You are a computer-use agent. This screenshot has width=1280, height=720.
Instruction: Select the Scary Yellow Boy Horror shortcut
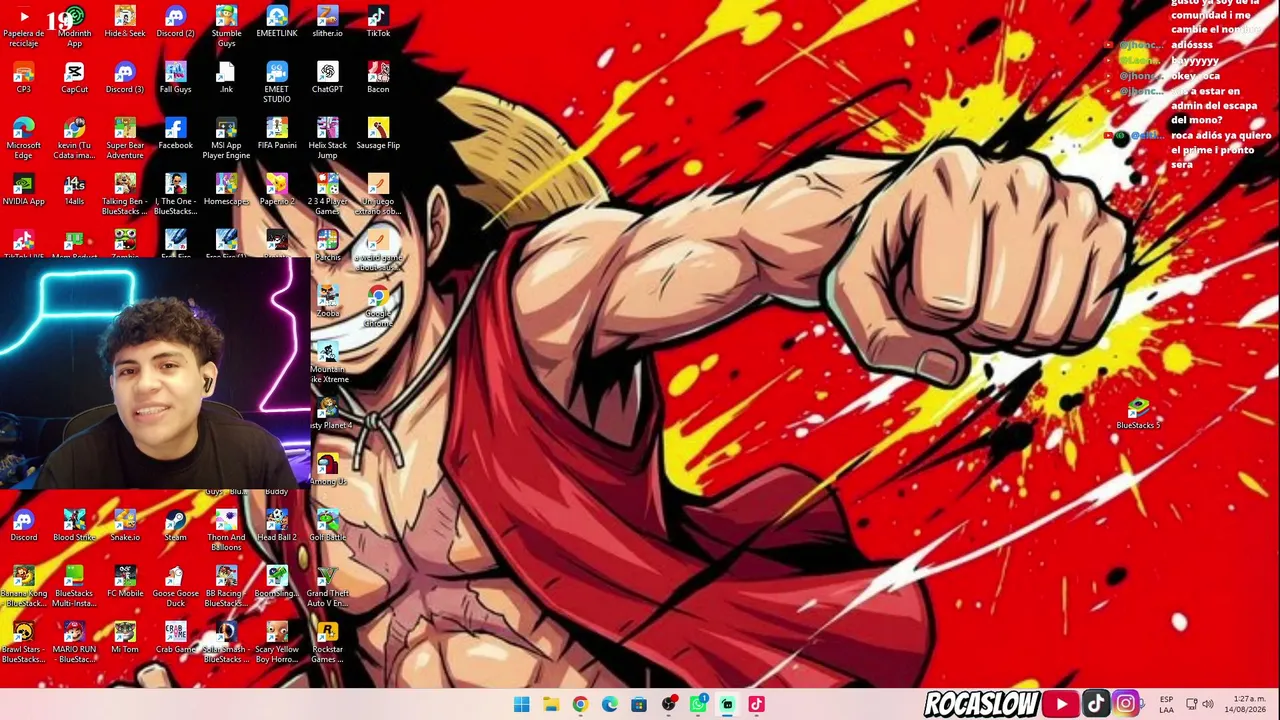click(x=277, y=642)
